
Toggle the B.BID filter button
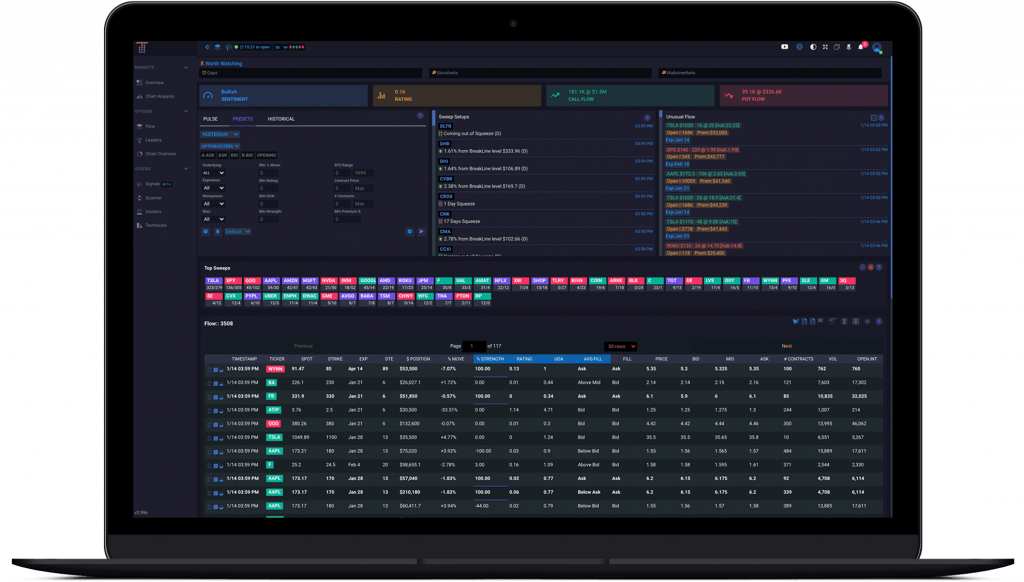tap(247, 155)
